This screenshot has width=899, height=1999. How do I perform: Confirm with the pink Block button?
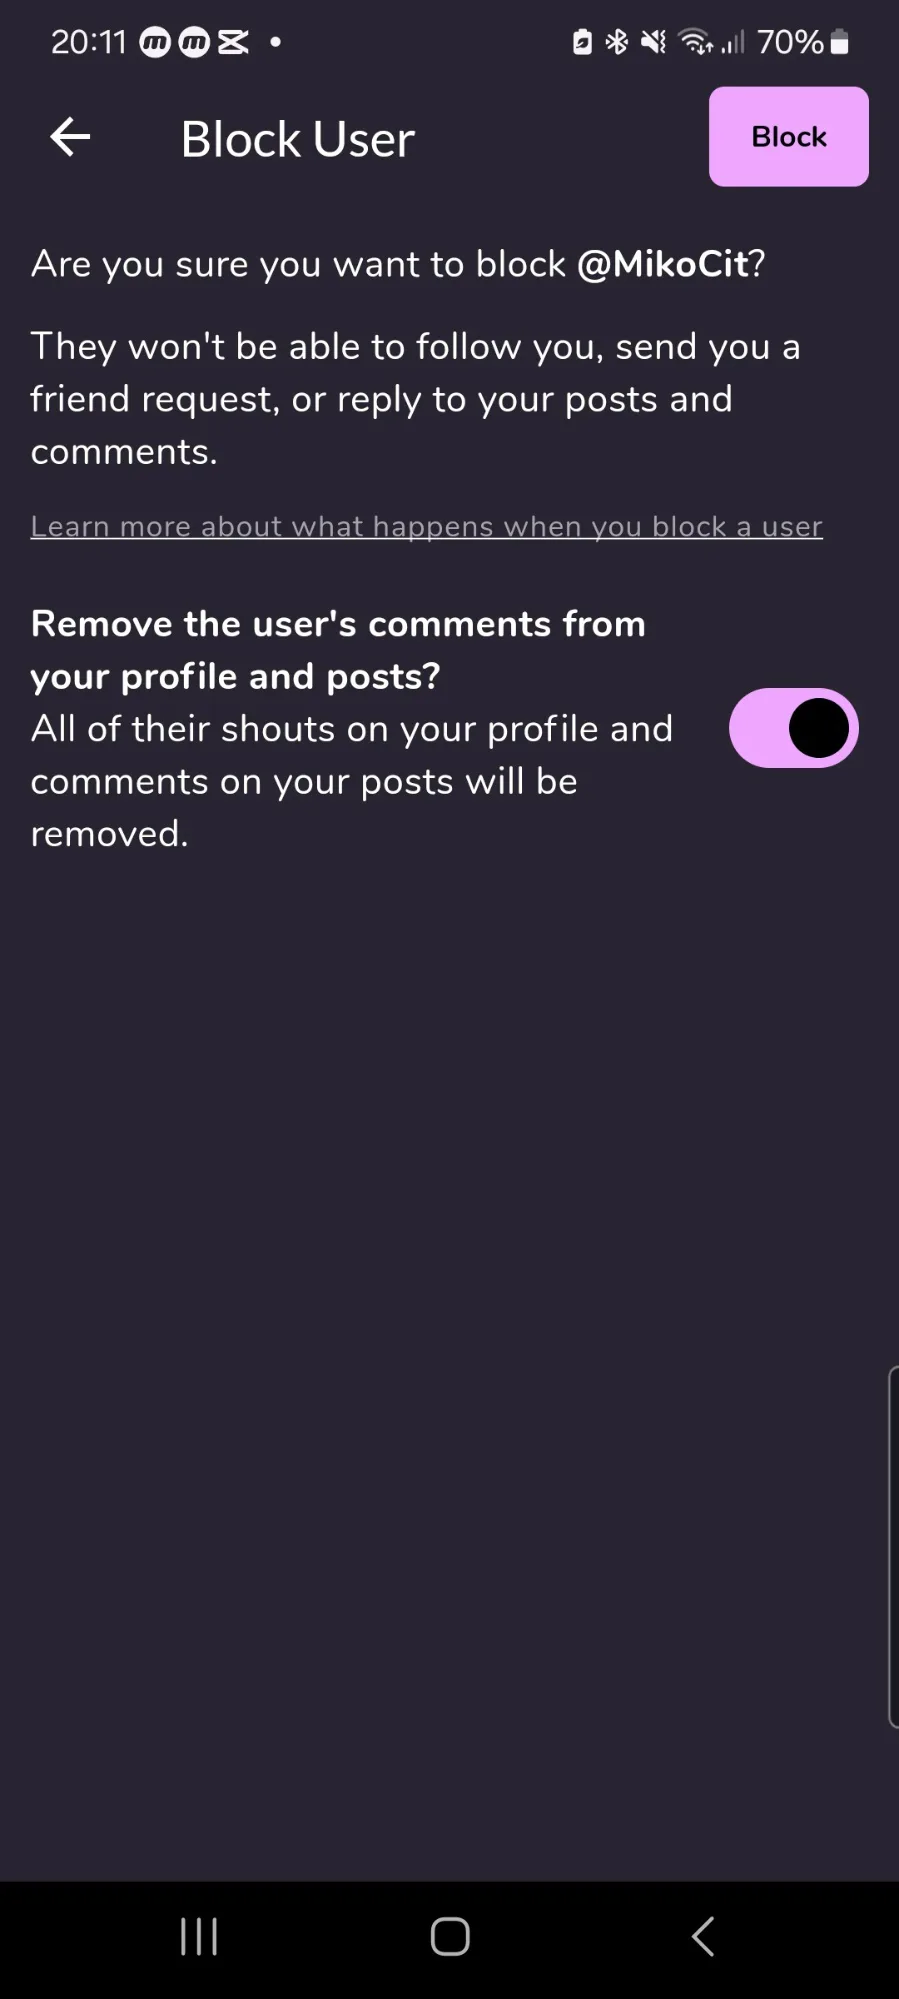tap(788, 136)
